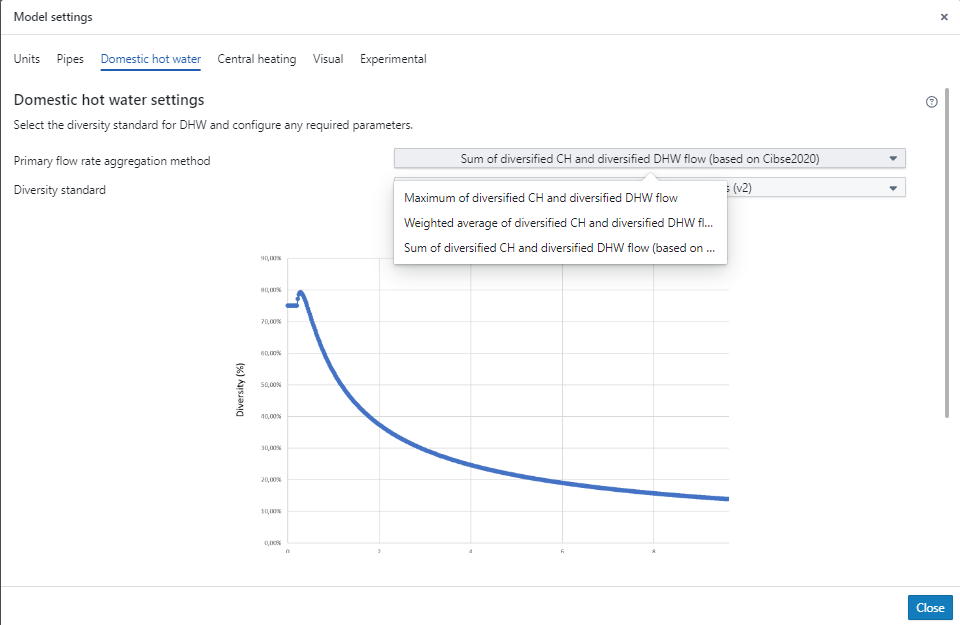Viewport: 960px width, 625px height.
Task: Click the help question mark icon
Action: [x=932, y=102]
